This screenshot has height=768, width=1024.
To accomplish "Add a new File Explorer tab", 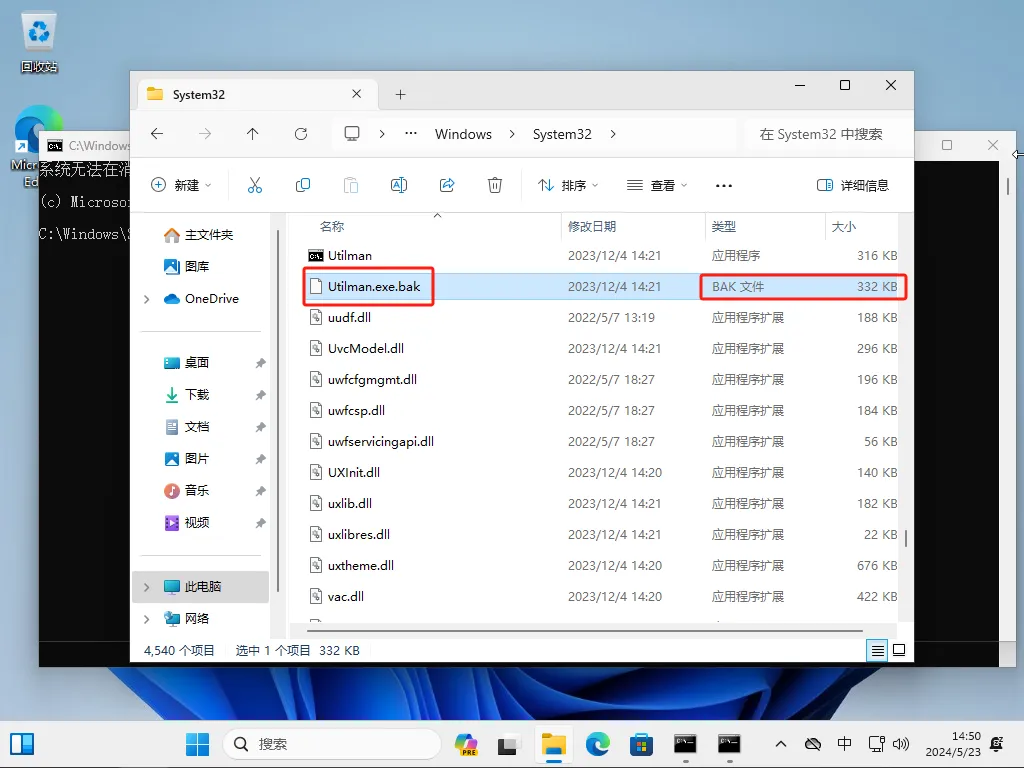I will click(400, 95).
